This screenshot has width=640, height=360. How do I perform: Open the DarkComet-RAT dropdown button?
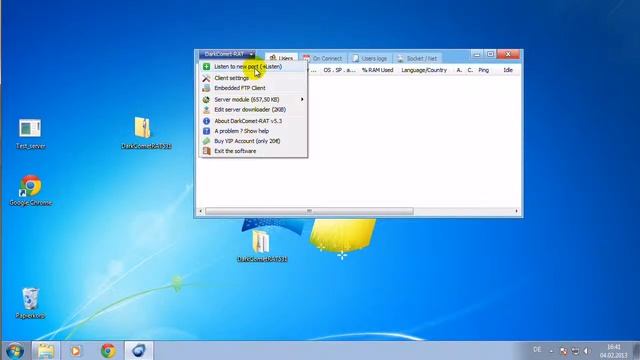[227, 54]
